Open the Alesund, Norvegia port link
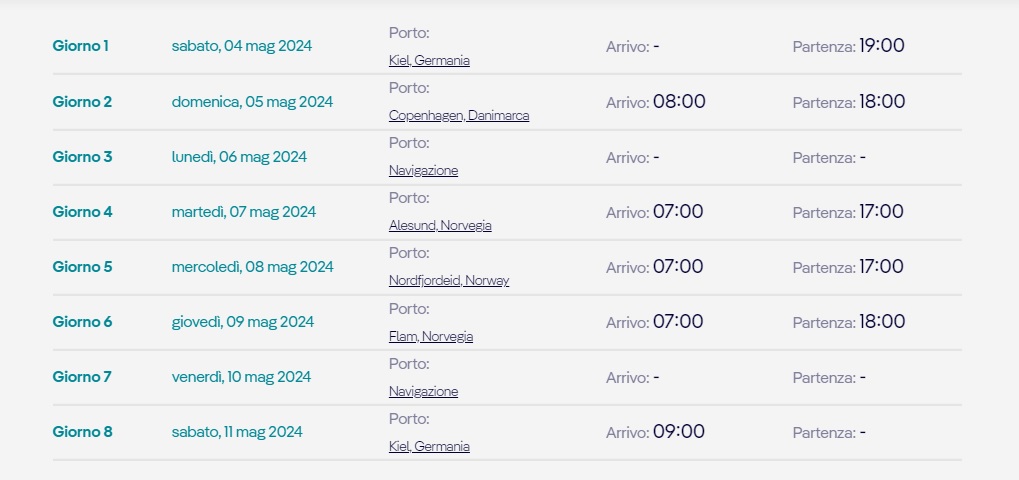 (x=440, y=225)
